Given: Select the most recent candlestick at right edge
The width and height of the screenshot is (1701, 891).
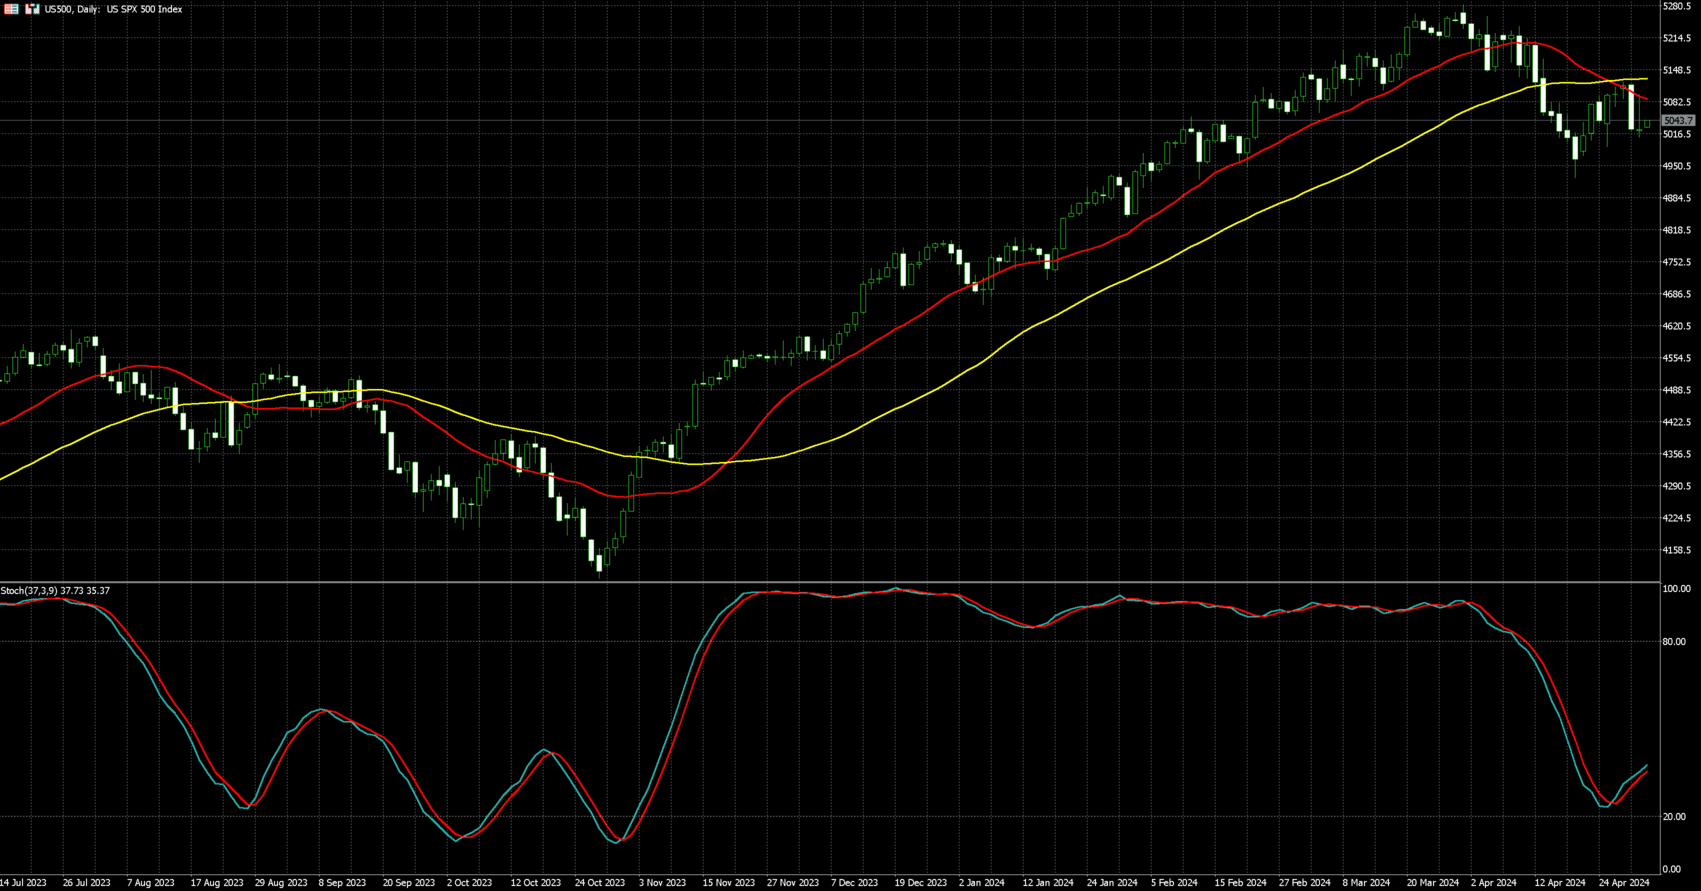Looking at the screenshot, I should (1647, 123).
